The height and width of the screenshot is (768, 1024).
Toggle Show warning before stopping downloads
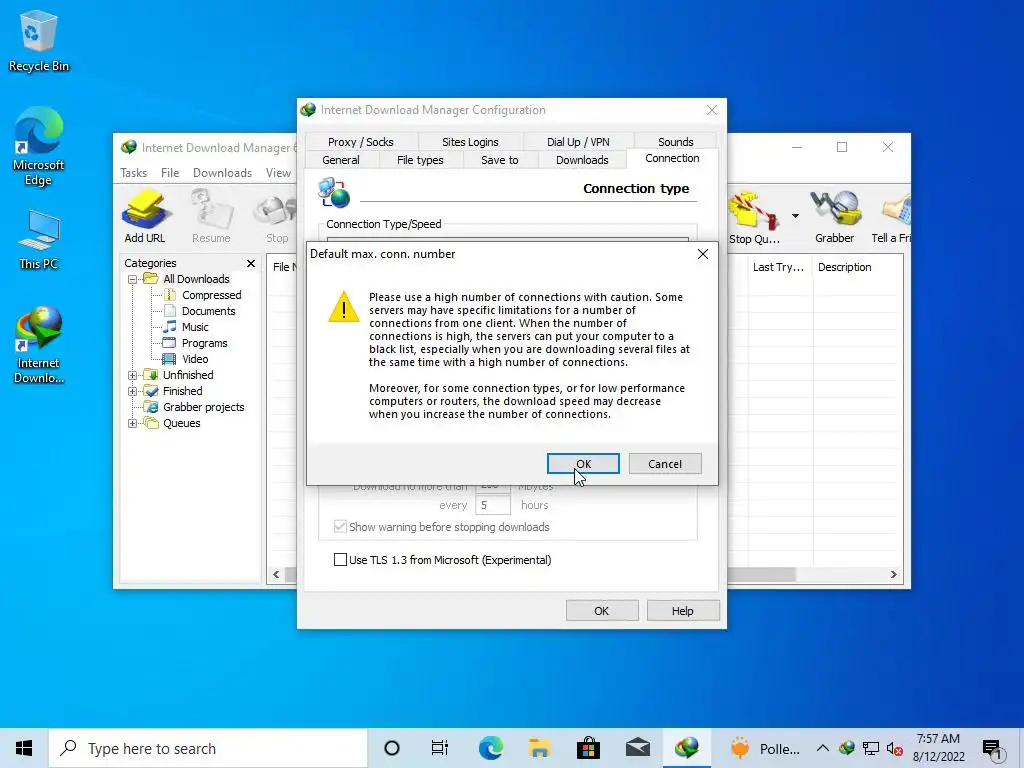(x=340, y=527)
